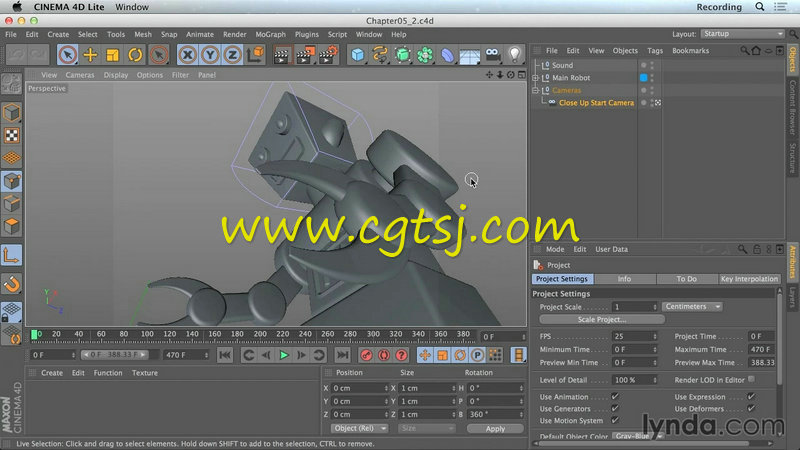Screen dimensions: 800x450
Task: Toggle Y axis lock
Action: 210,55
